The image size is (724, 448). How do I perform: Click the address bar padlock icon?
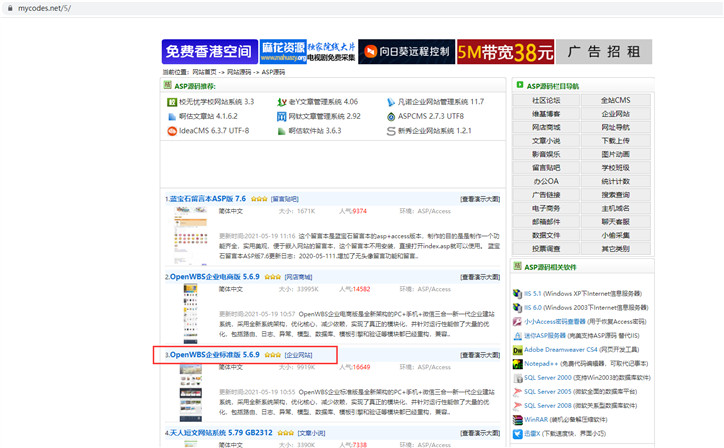tap(10, 8)
